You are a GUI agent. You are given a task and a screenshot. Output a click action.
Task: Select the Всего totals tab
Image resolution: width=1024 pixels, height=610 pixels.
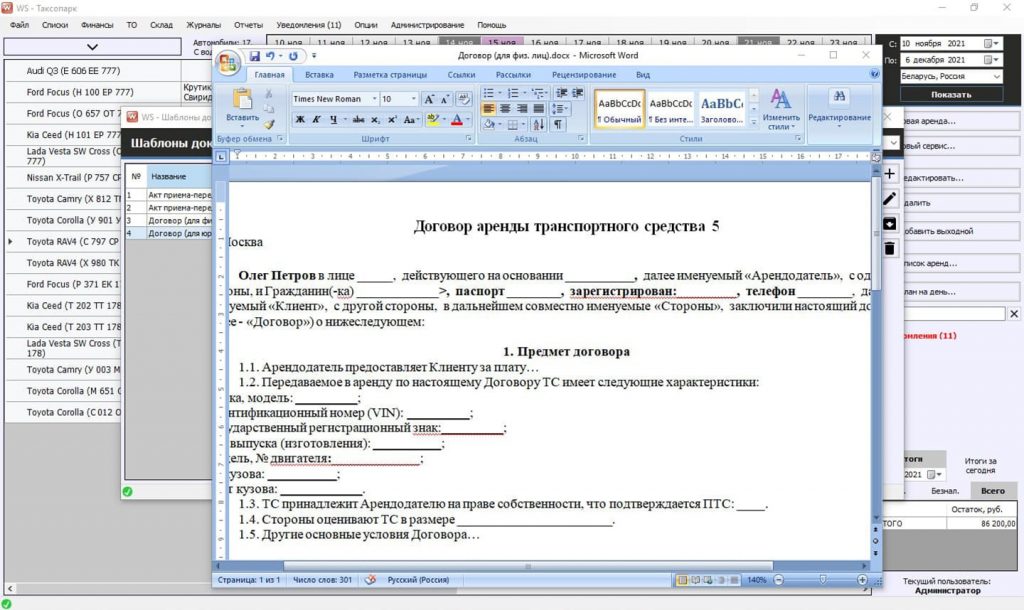point(993,490)
